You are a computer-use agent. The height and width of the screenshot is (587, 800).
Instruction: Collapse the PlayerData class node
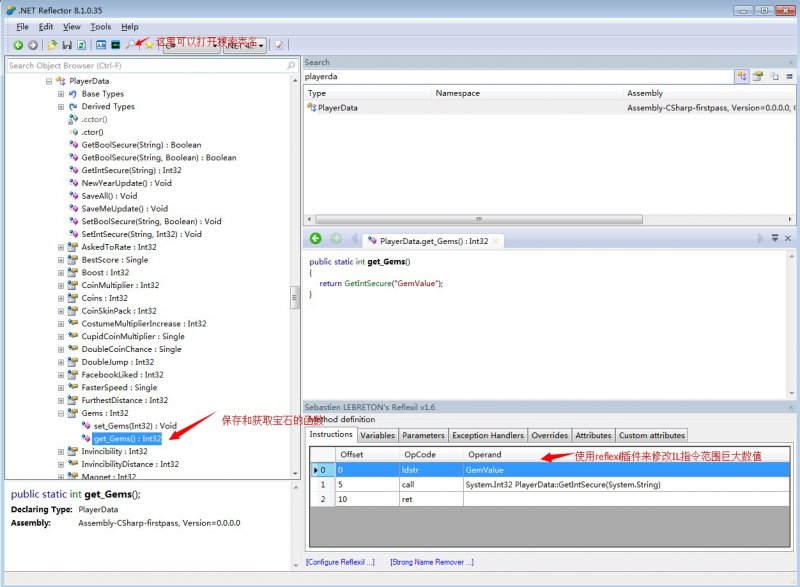48,81
